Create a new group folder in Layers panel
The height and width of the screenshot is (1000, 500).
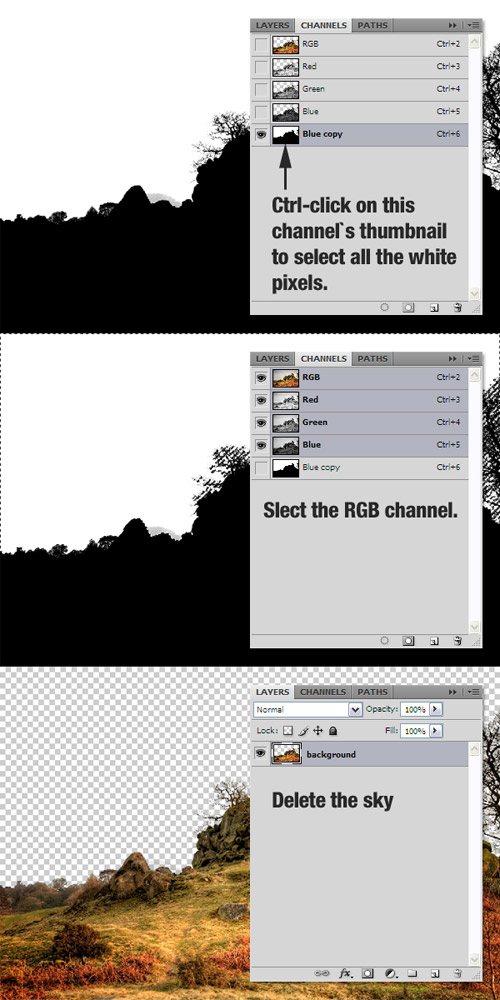tap(412, 973)
